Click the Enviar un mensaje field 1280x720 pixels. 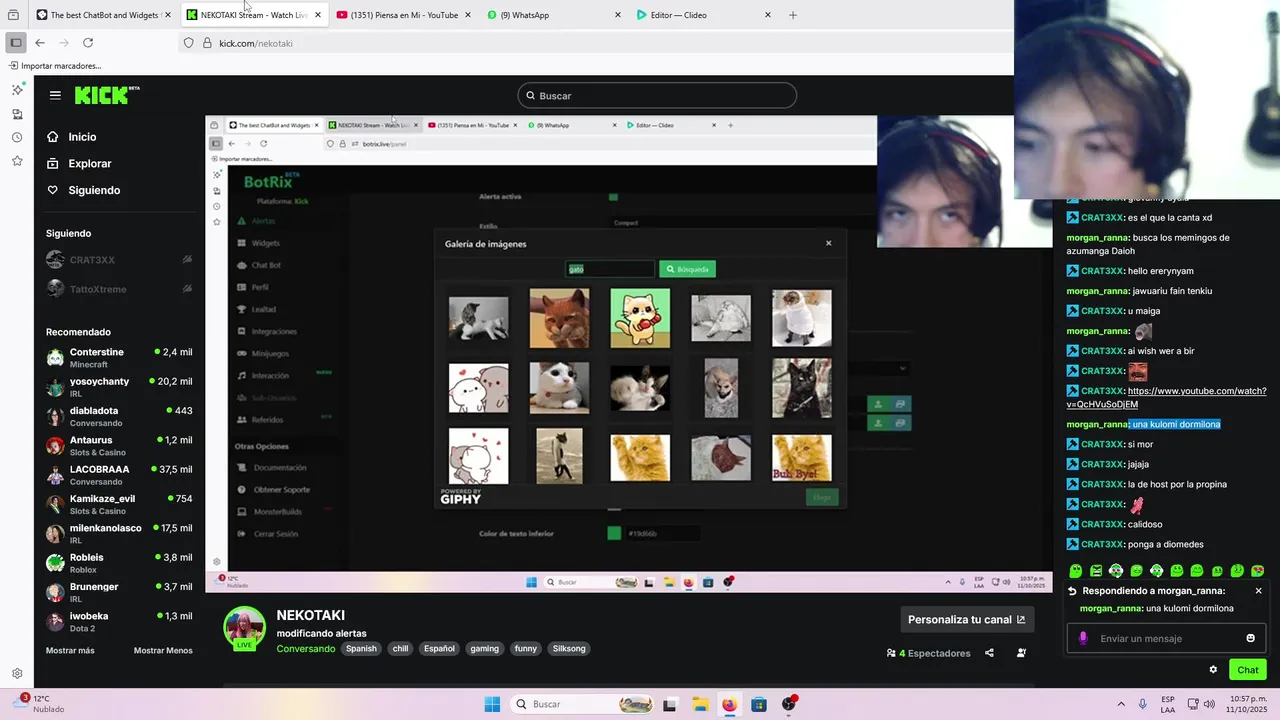[1165, 639]
